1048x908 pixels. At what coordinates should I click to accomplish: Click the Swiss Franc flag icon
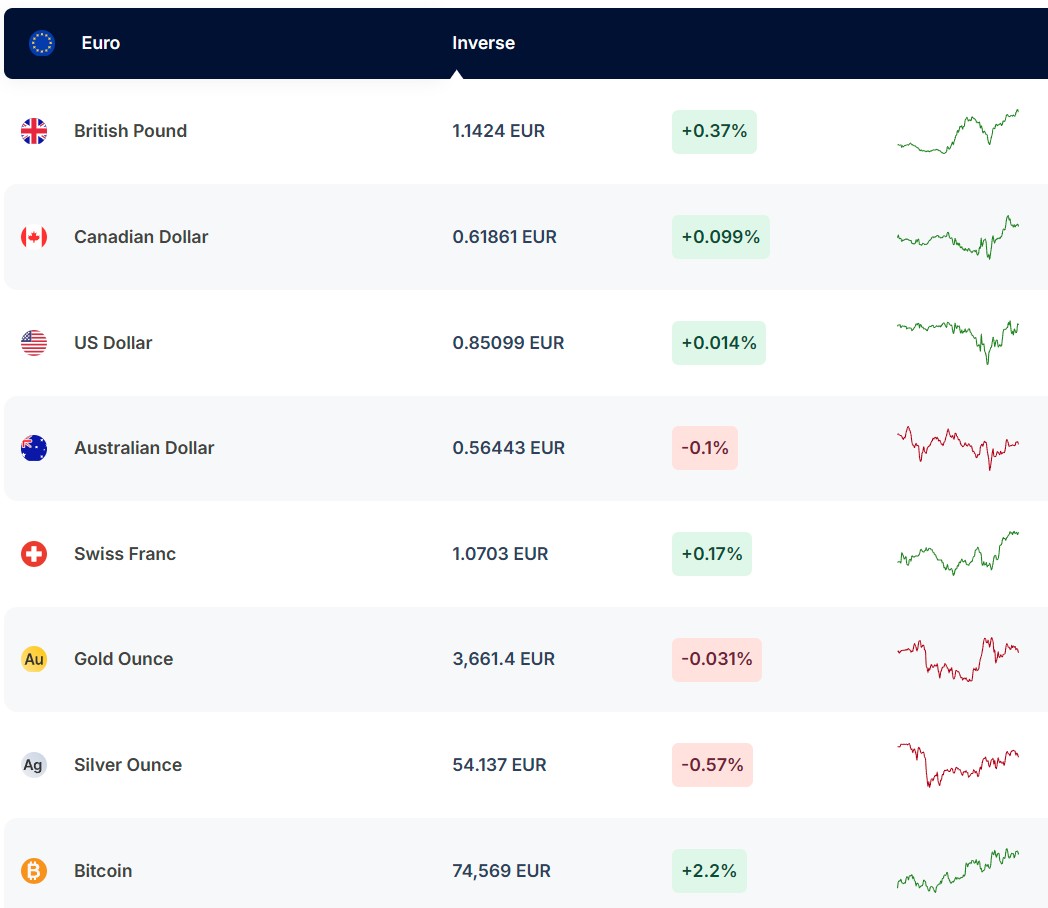[x=34, y=554]
